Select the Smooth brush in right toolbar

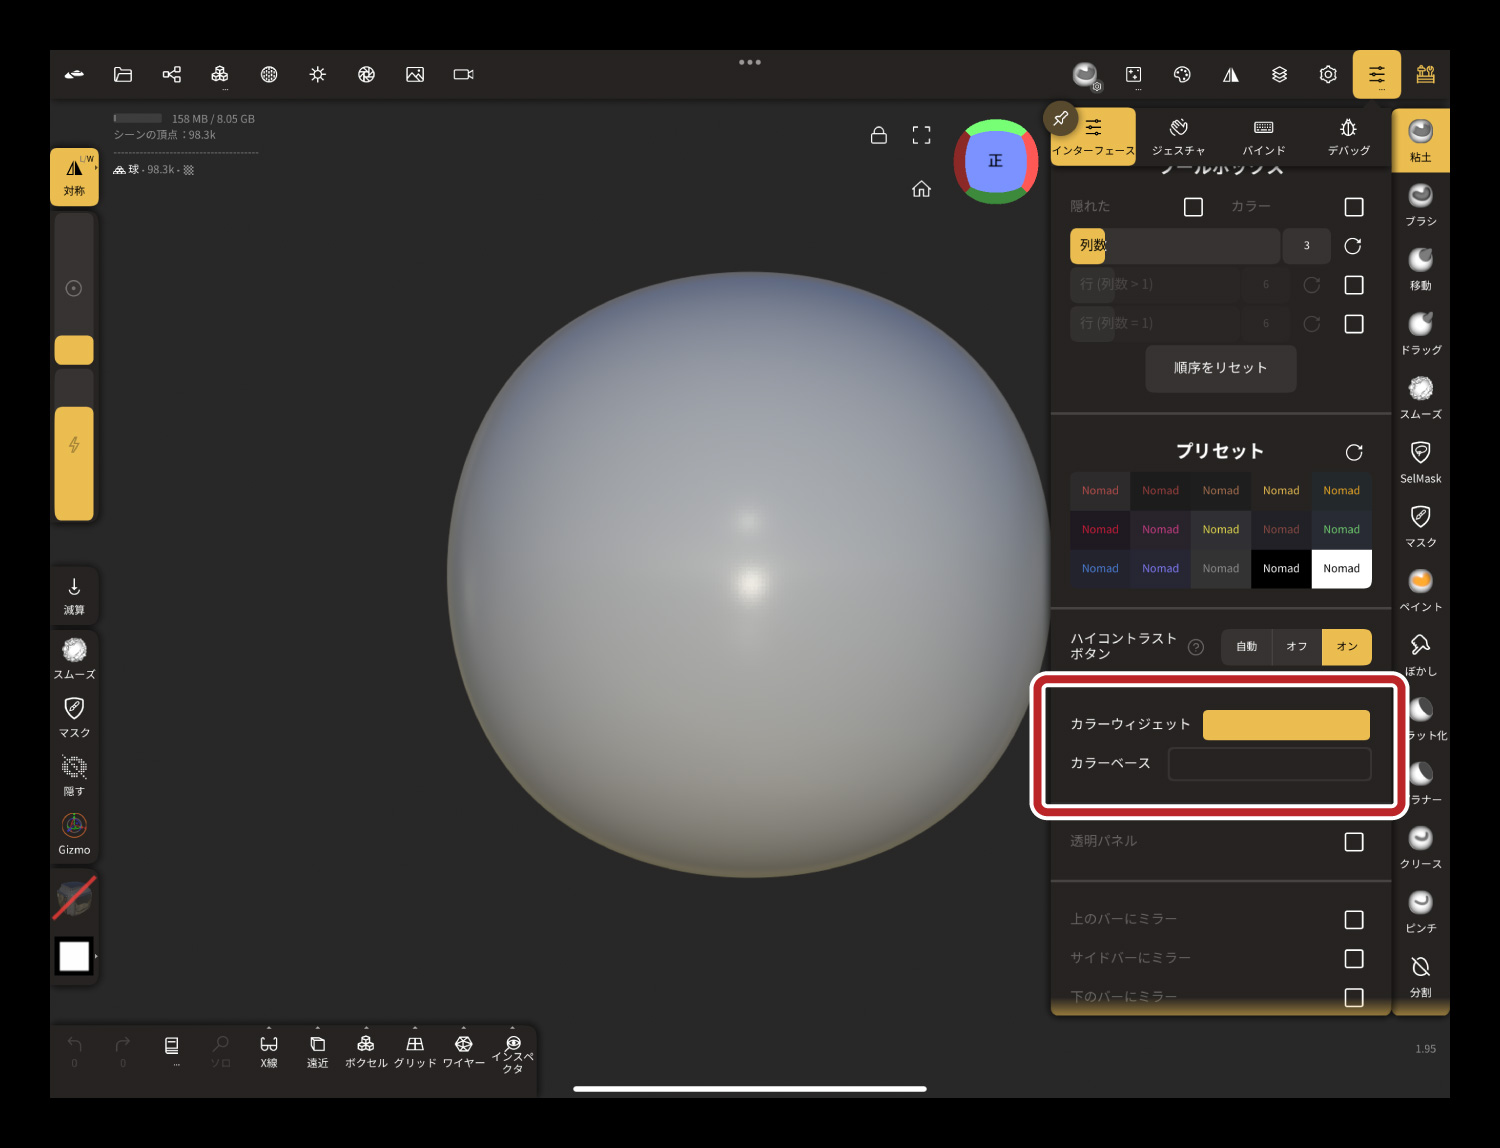[x=1420, y=396]
